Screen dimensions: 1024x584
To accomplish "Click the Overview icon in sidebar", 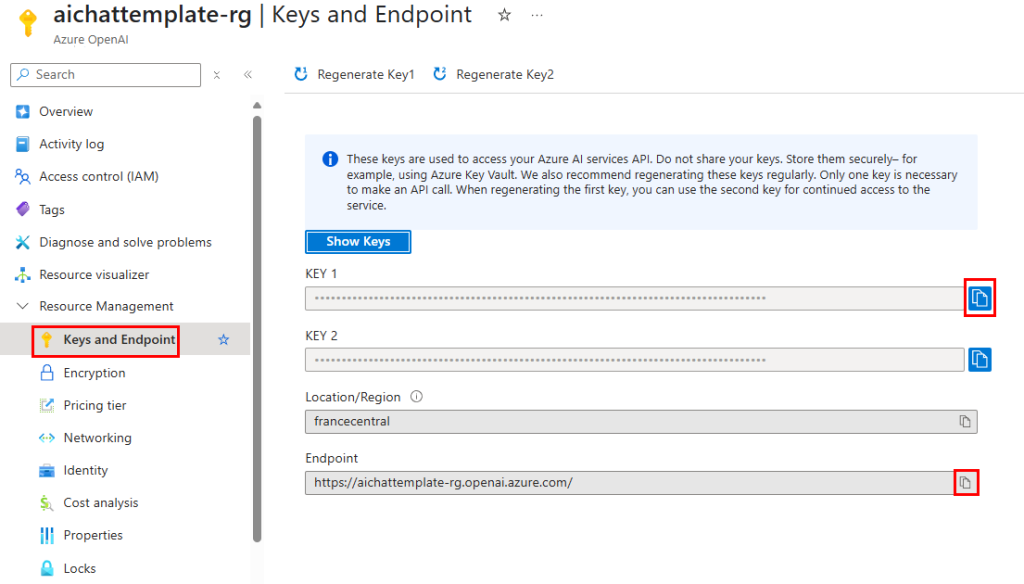I will click(x=23, y=112).
